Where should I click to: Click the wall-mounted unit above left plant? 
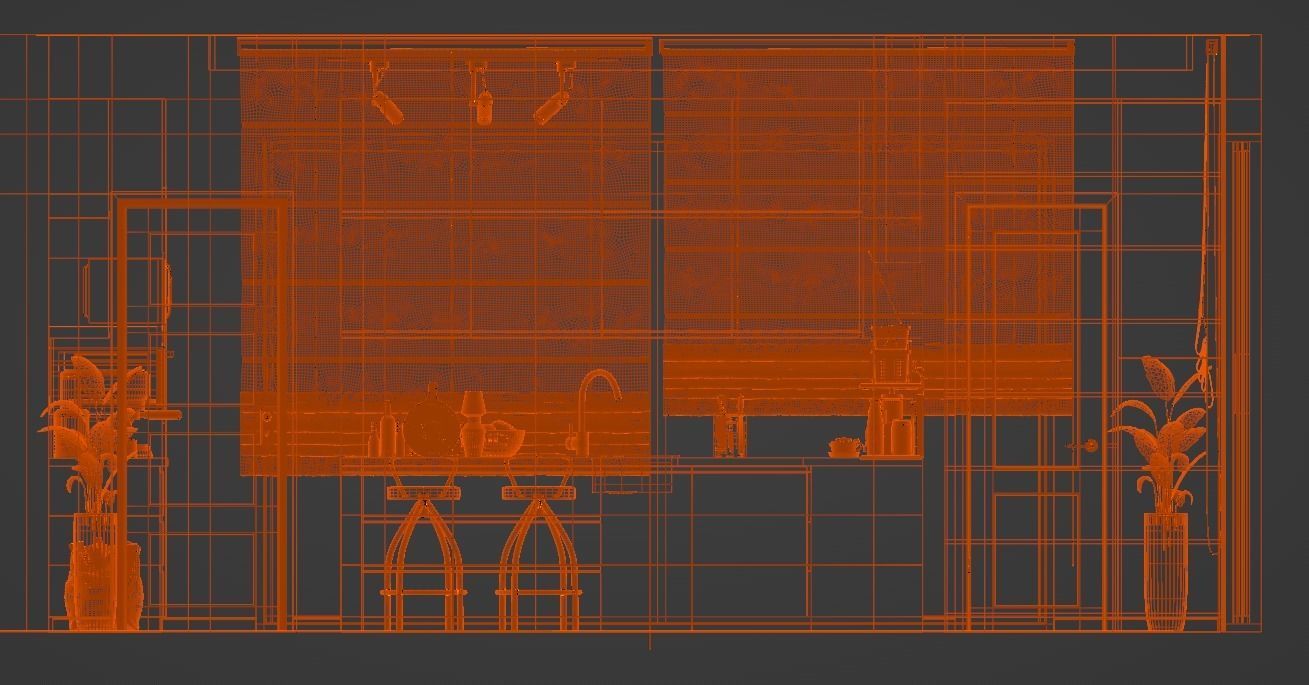pyautogui.click(x=127, y=291)
